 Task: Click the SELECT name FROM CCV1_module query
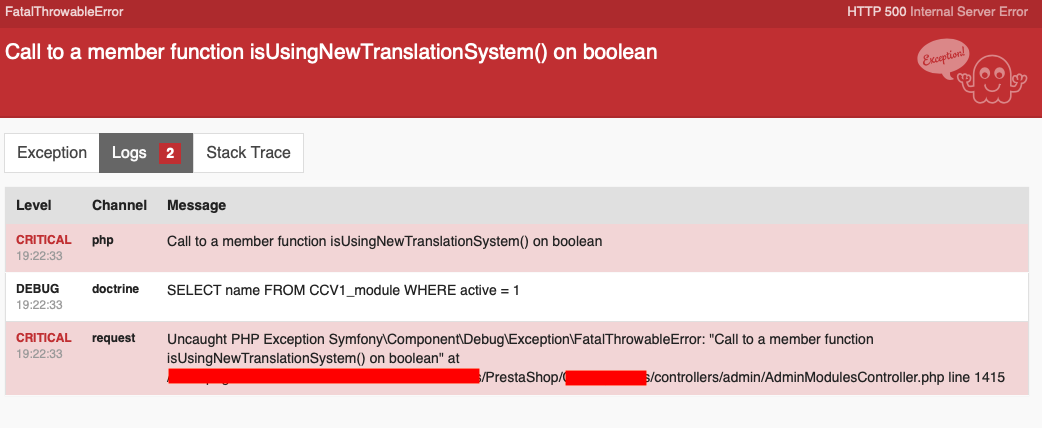[343, 290]
